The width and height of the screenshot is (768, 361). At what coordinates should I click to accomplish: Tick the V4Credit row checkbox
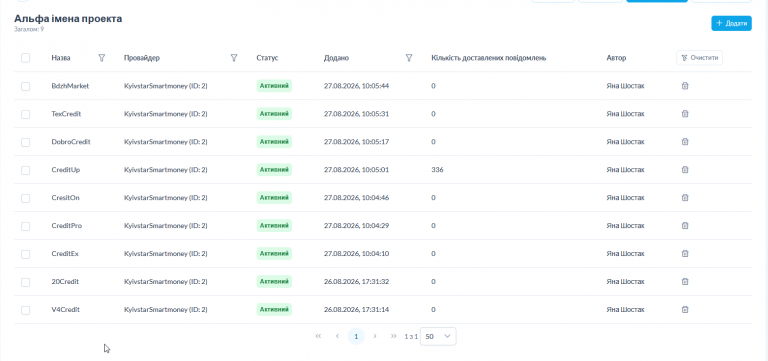pyautogui.click(x=25, y=310)
